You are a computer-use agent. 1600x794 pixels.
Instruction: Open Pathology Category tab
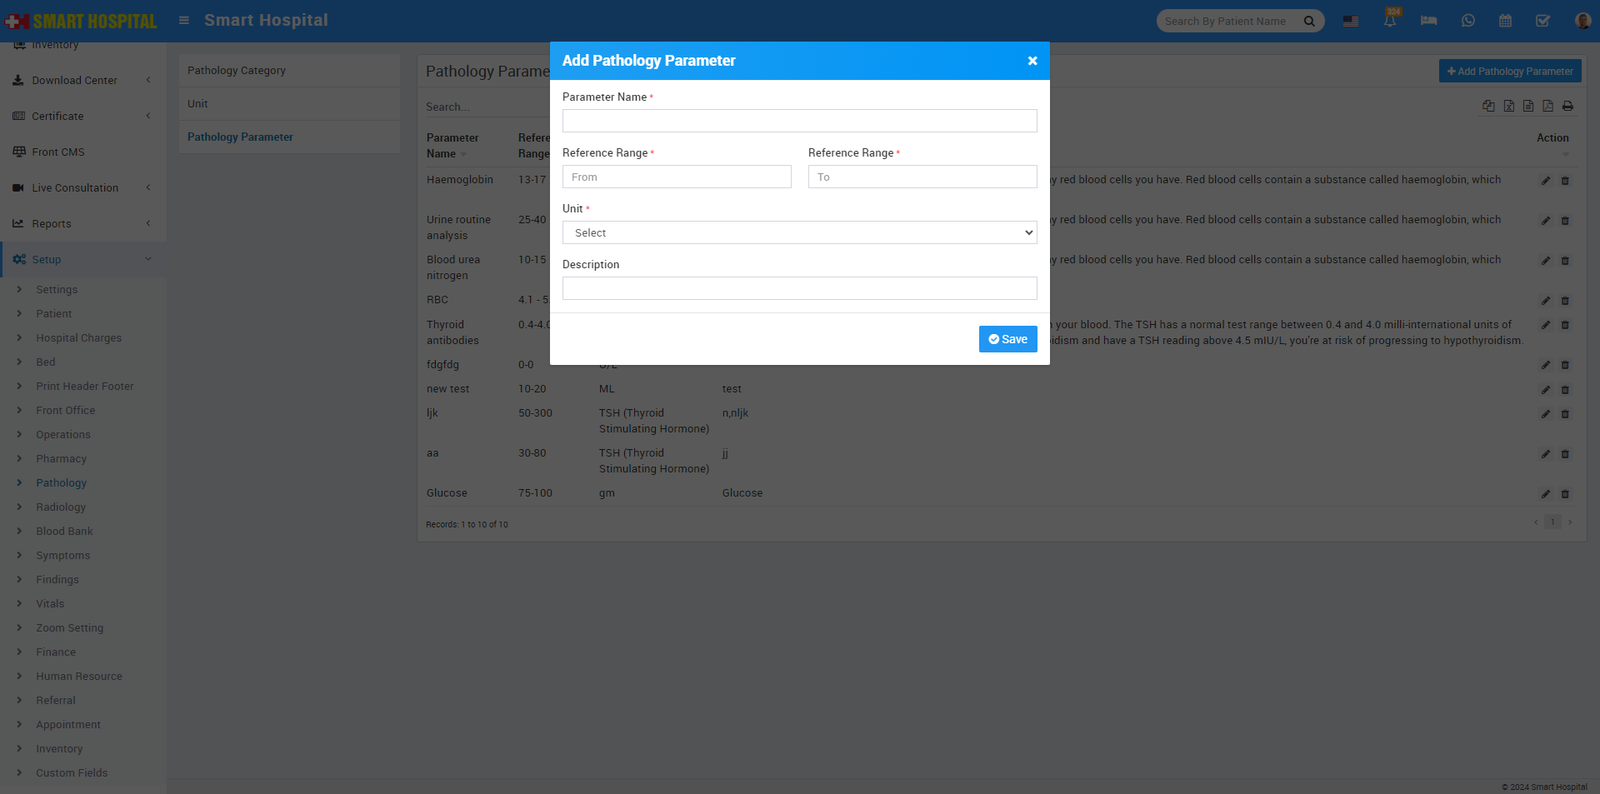click(237, 71)
